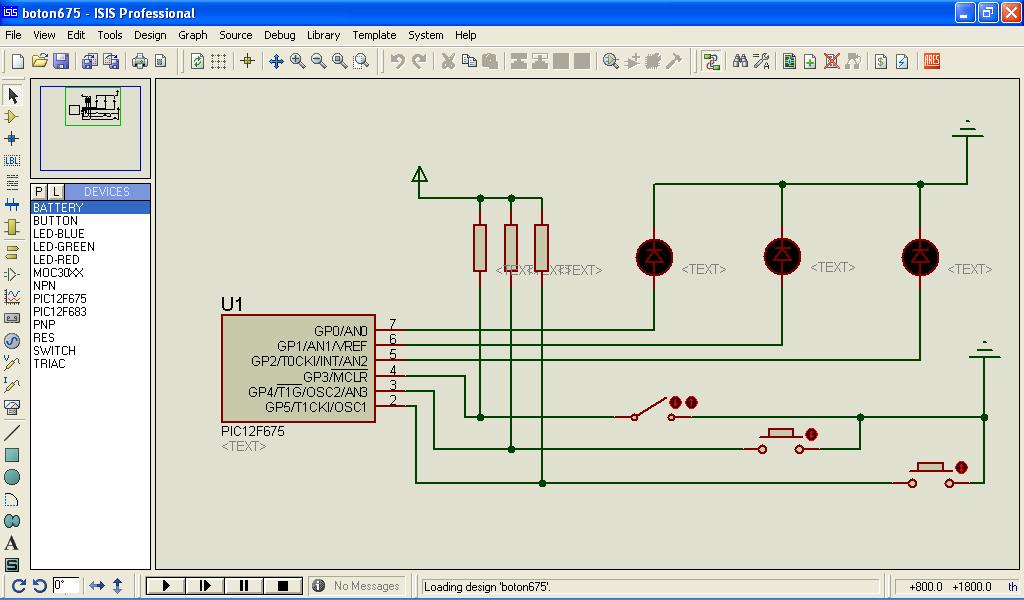Image resolution: width=1024 pixels, height=600 pixels.
Task: Zoom to view entire sheet
Action: [339, 61]
